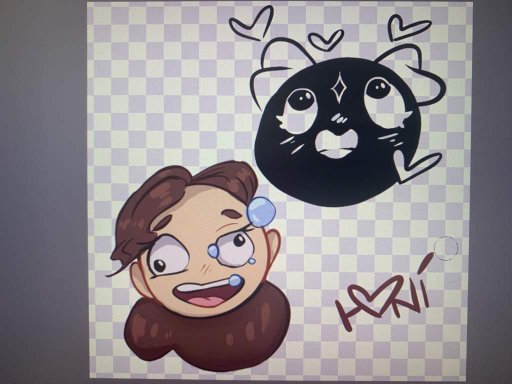Click the heart outline at top left above the cat
The height and width of the screenshot is (384, 512).
(x=252, y=23)
